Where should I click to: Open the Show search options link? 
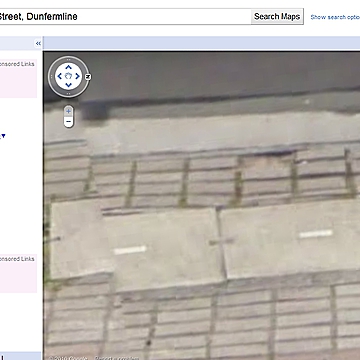coord(335,17)
